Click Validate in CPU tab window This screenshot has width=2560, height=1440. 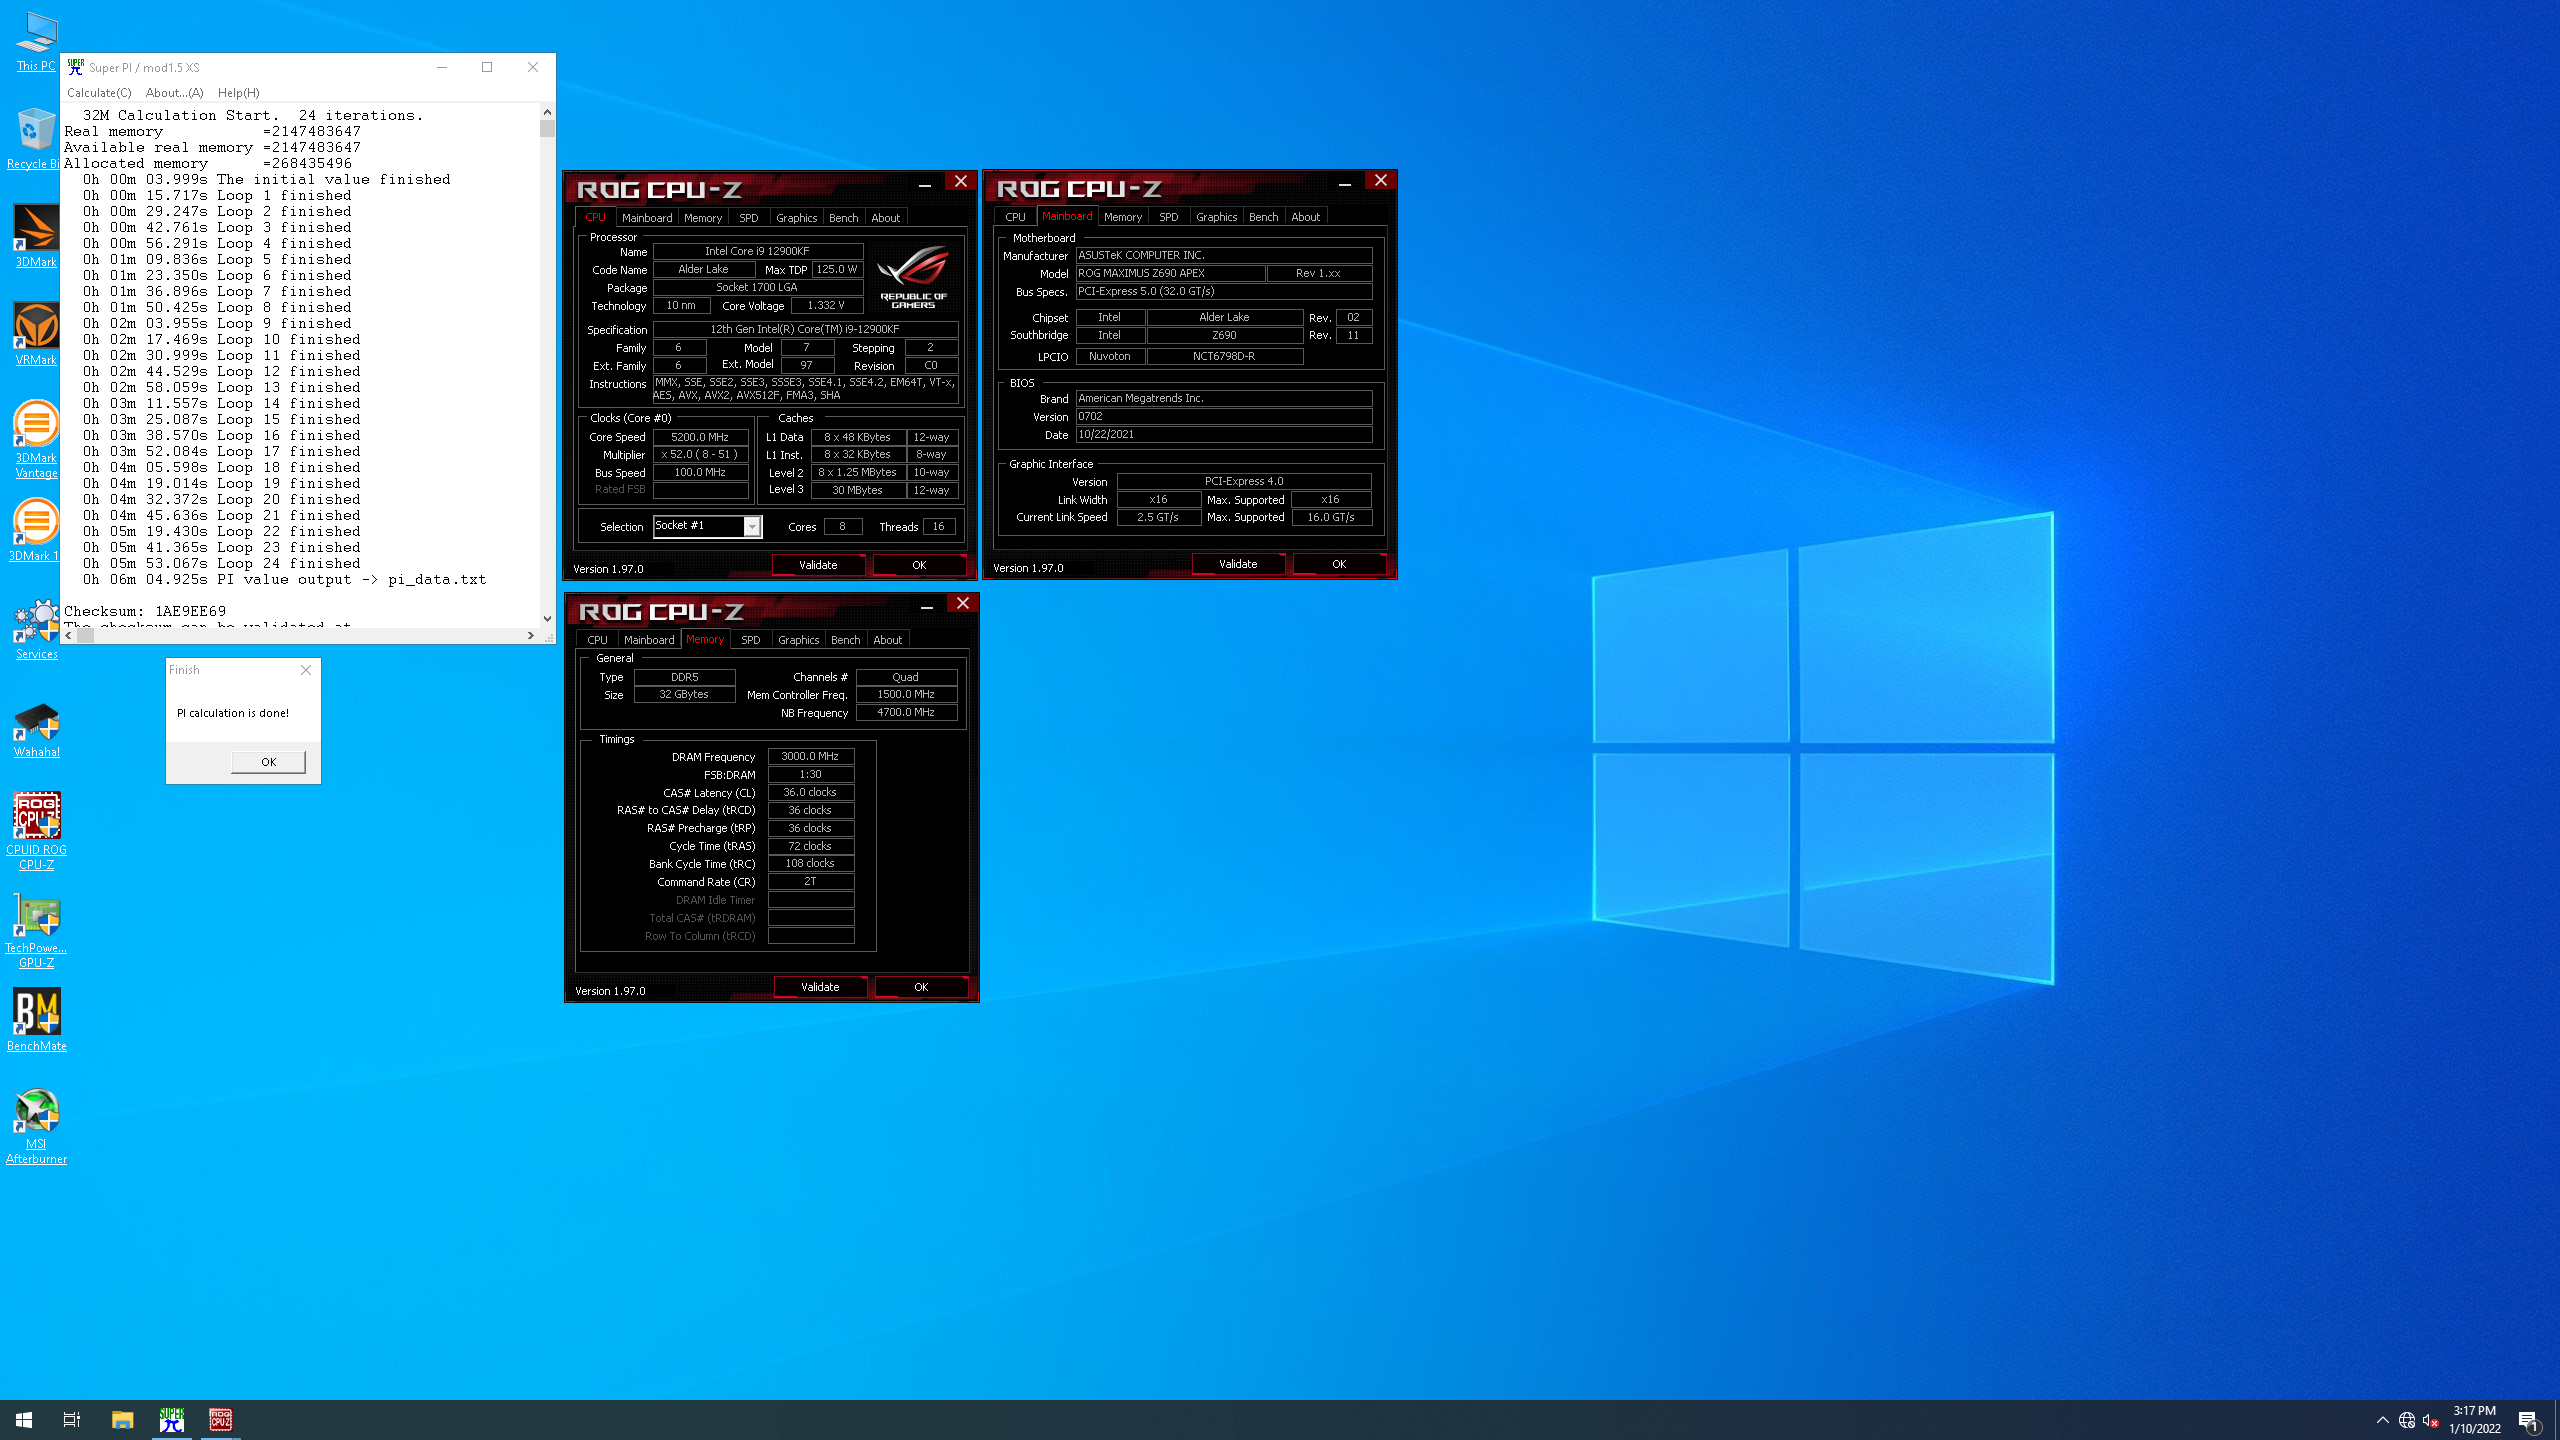click(x=819, y=565)
